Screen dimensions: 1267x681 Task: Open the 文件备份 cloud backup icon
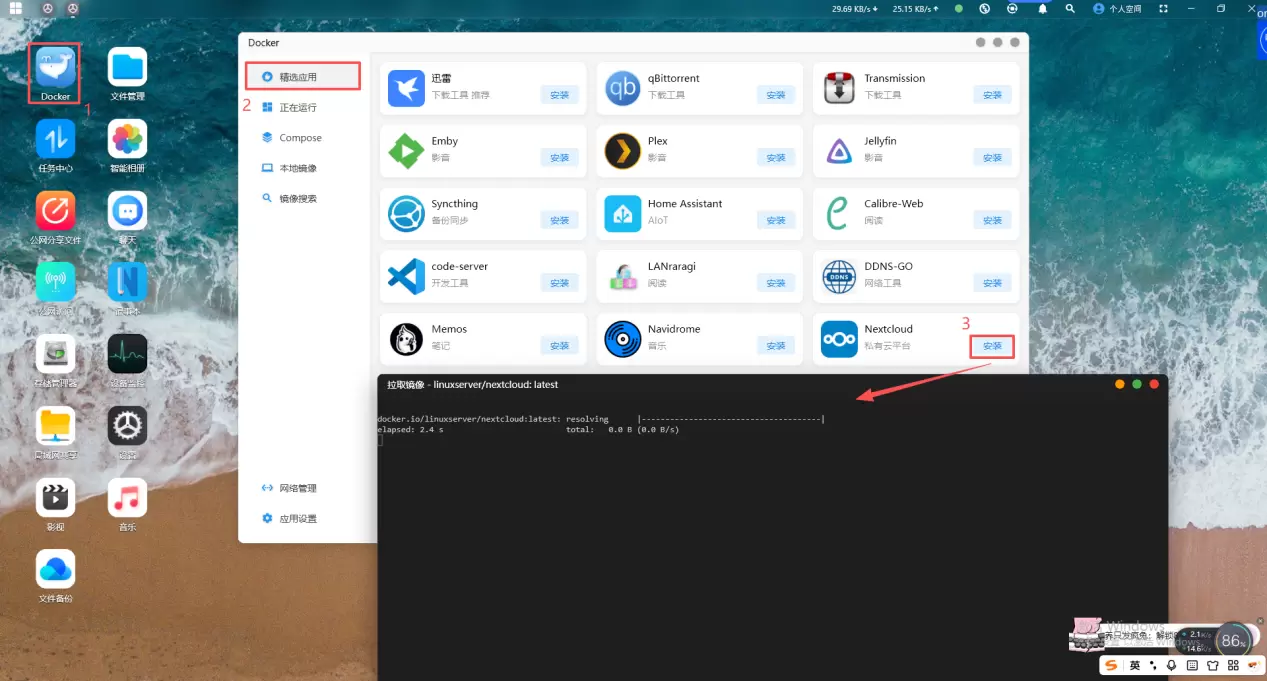pos(55,569)
